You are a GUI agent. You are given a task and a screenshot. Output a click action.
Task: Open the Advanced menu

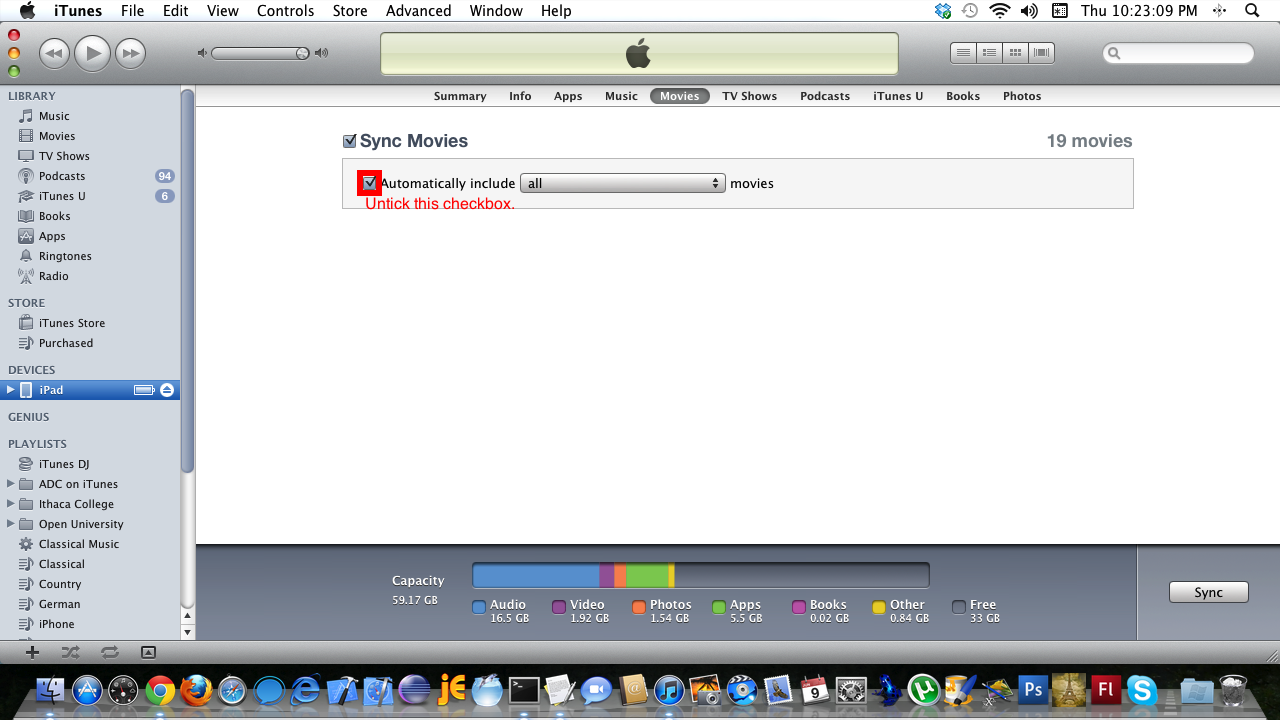[x=418, y=11]
